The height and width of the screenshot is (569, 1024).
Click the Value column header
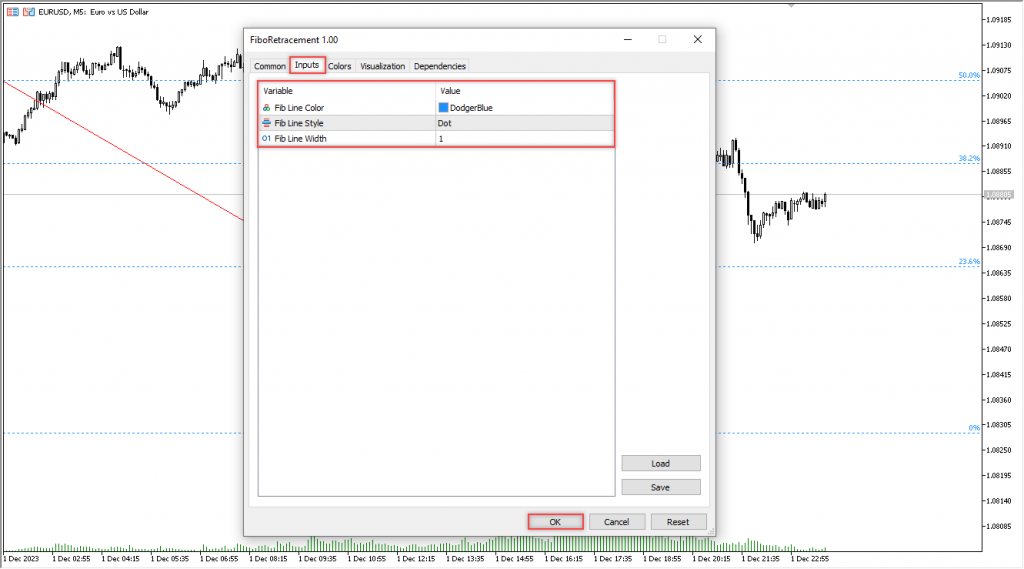450,91
